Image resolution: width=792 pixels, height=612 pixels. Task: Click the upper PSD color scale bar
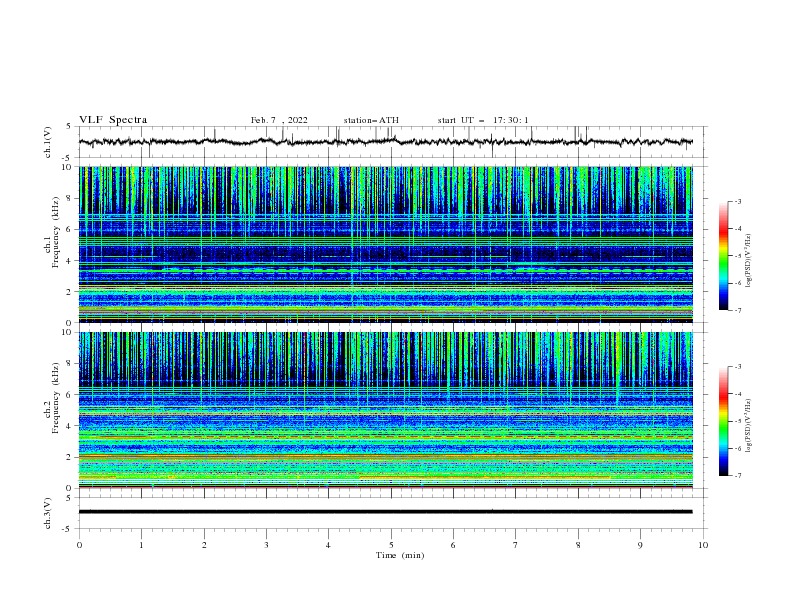click(723, 256)
